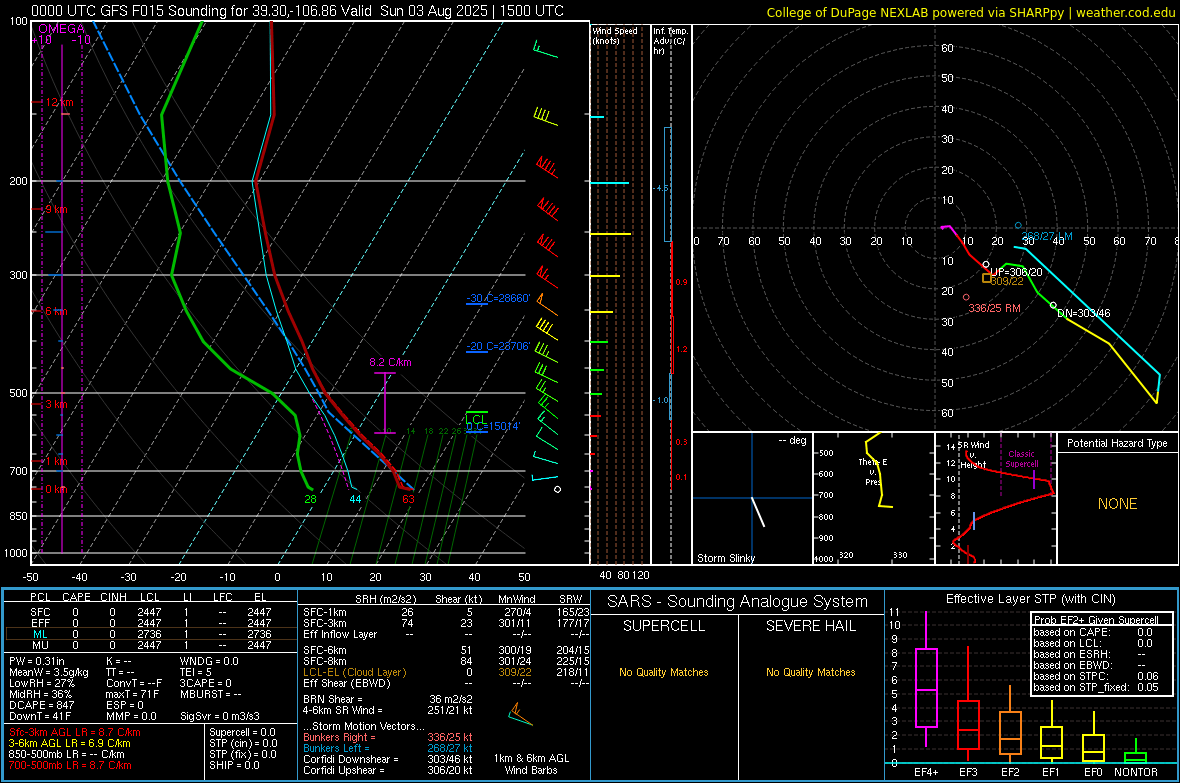Image resolution: width=1180 pixels, height=783 pixels.
Task: Click the Wind Speed (knots) header
Action: pos(614,35)
